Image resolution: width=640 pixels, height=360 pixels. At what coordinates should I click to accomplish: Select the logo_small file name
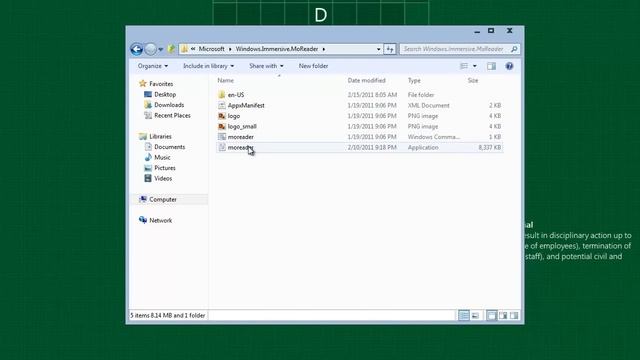coord(242,127)
